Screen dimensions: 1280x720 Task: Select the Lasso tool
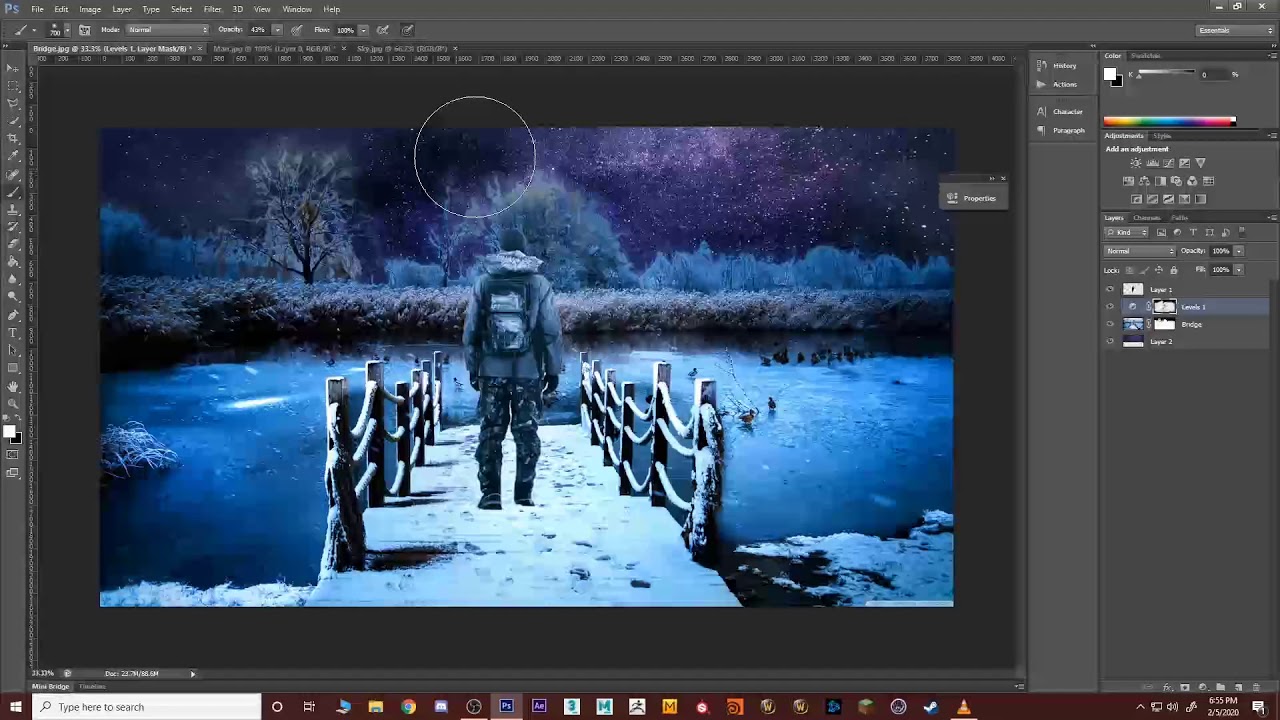pos(12,103)
